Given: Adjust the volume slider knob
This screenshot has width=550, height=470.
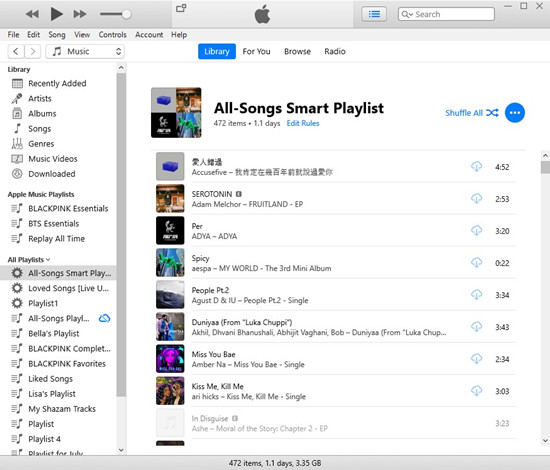Looking at the screenshot, I should click(126, 14).
